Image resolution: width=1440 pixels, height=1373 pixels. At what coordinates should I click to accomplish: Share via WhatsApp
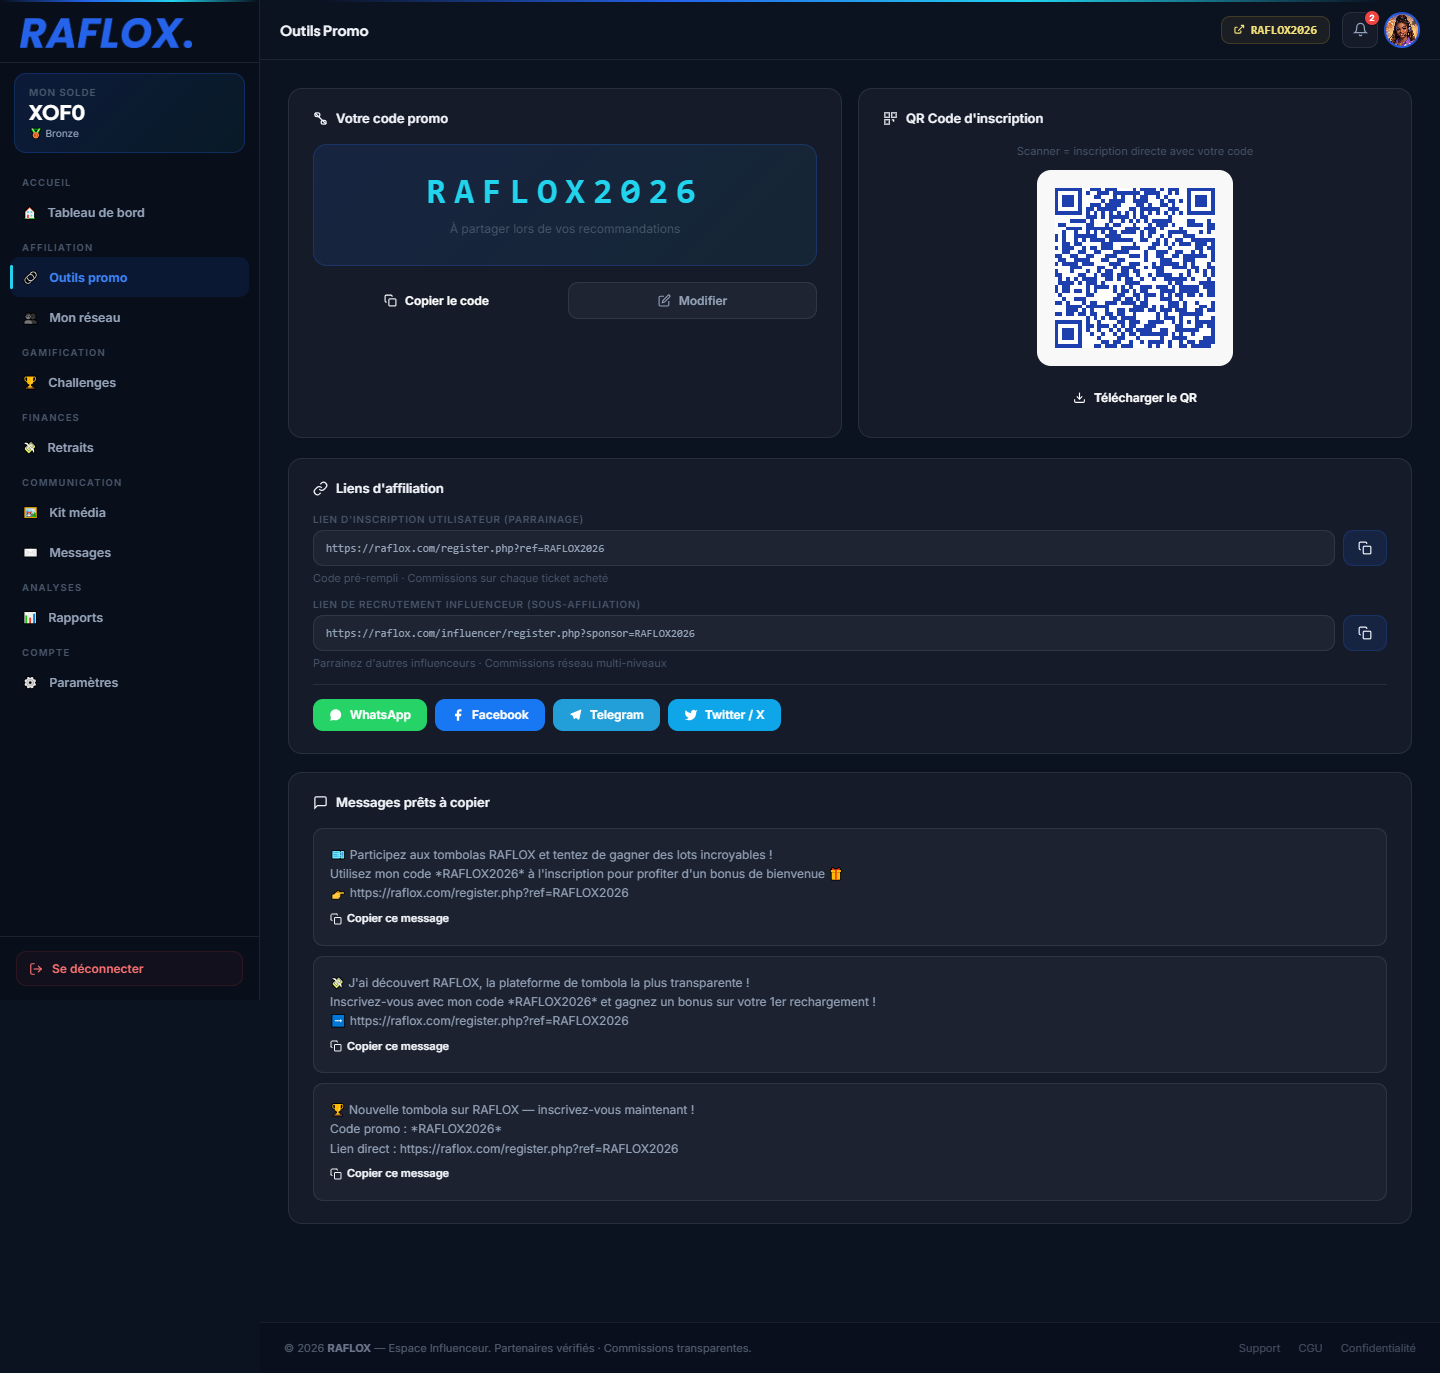click(370, 715)
